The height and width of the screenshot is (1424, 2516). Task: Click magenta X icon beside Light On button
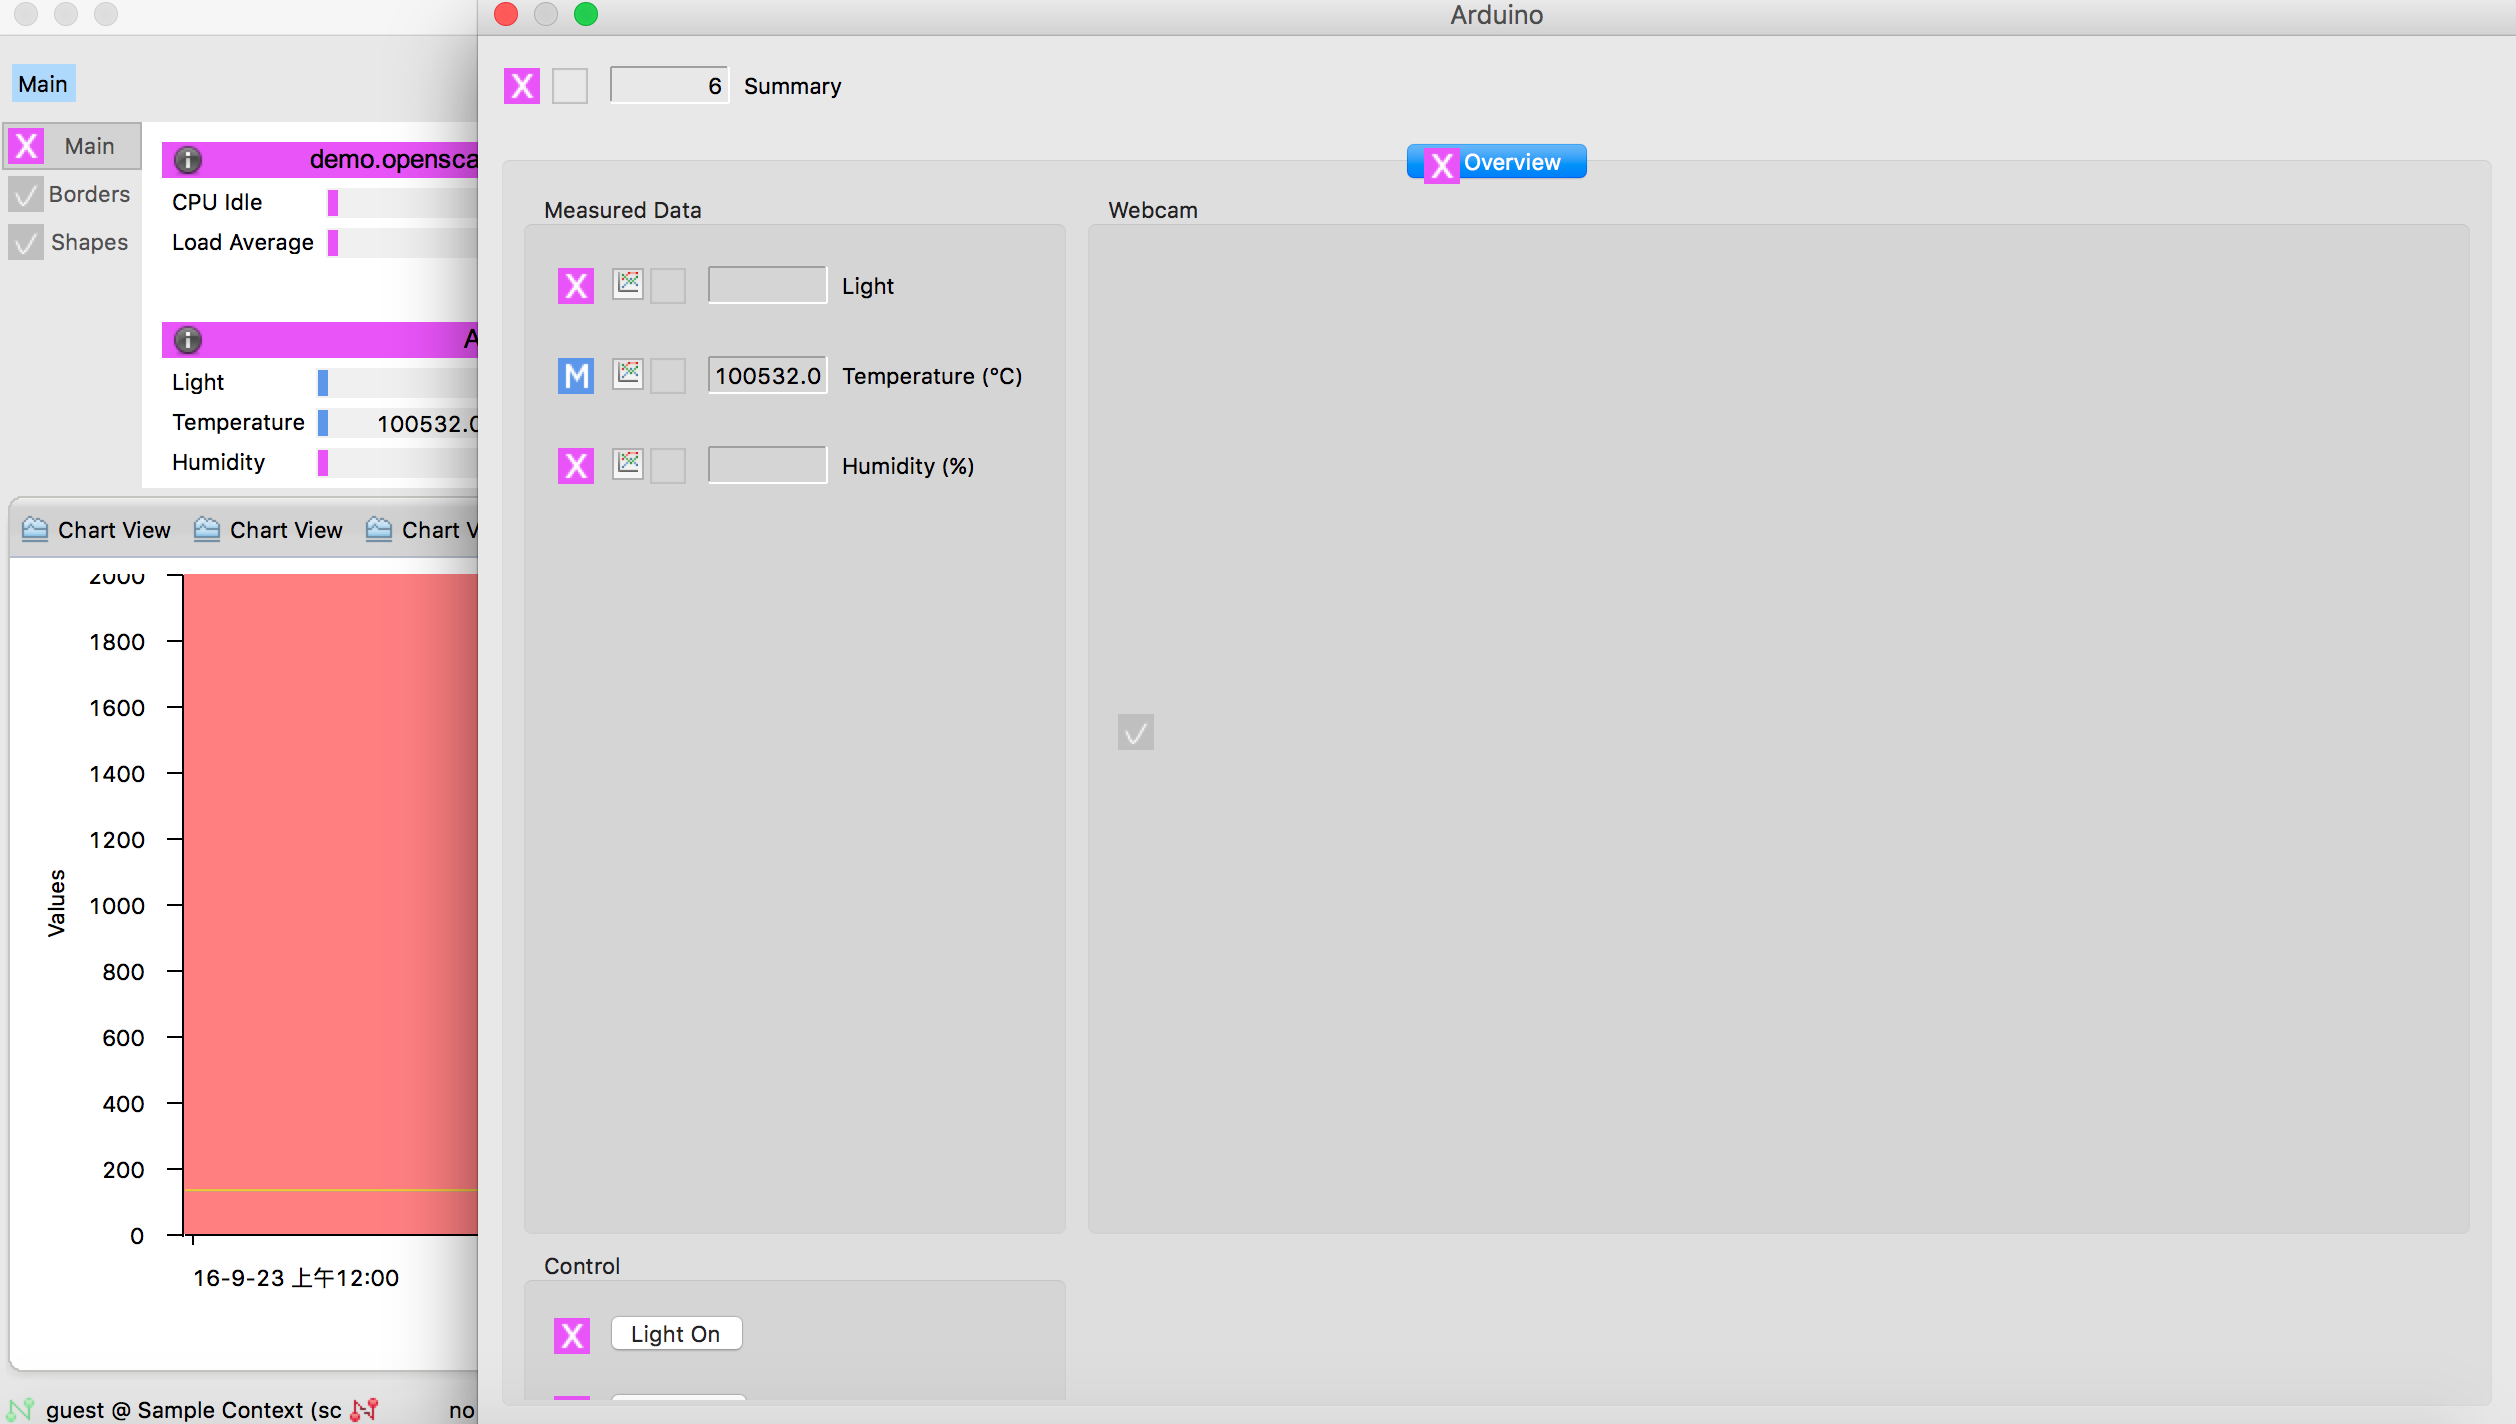pos(572,1335)
